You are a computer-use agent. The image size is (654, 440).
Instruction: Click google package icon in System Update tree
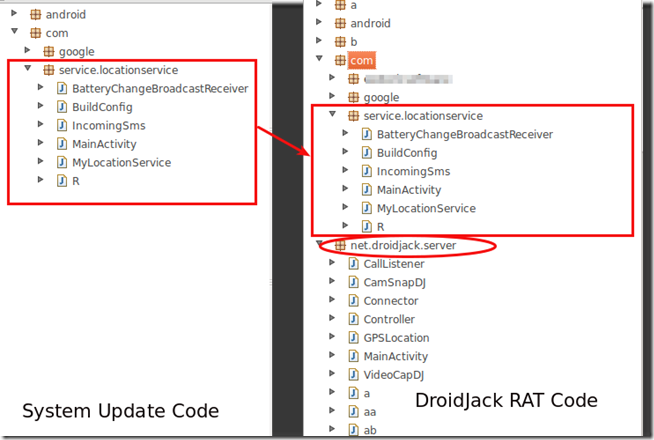coord(49,52)
